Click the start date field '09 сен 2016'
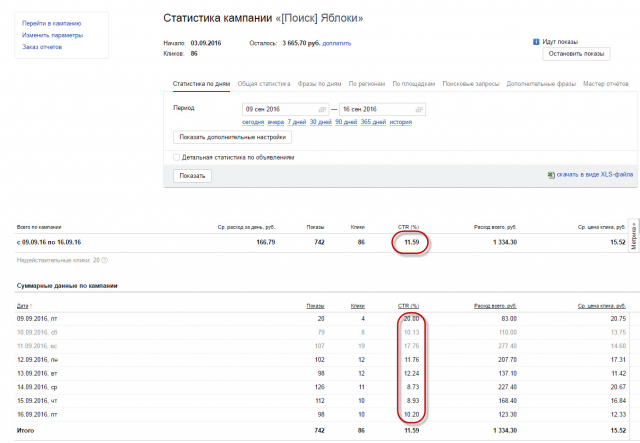 (x=285, y=109)
